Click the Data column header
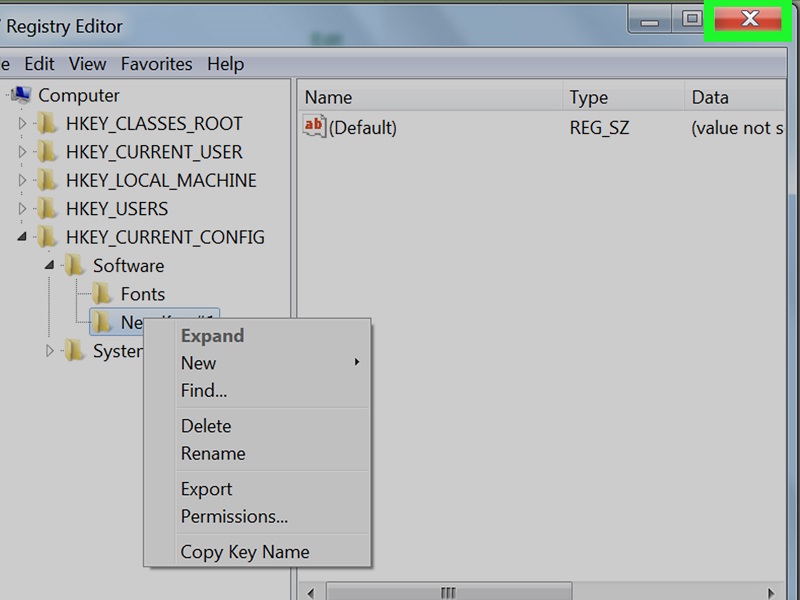The width and height of the screenshot is (800, 600). click(x=735, y=97)
